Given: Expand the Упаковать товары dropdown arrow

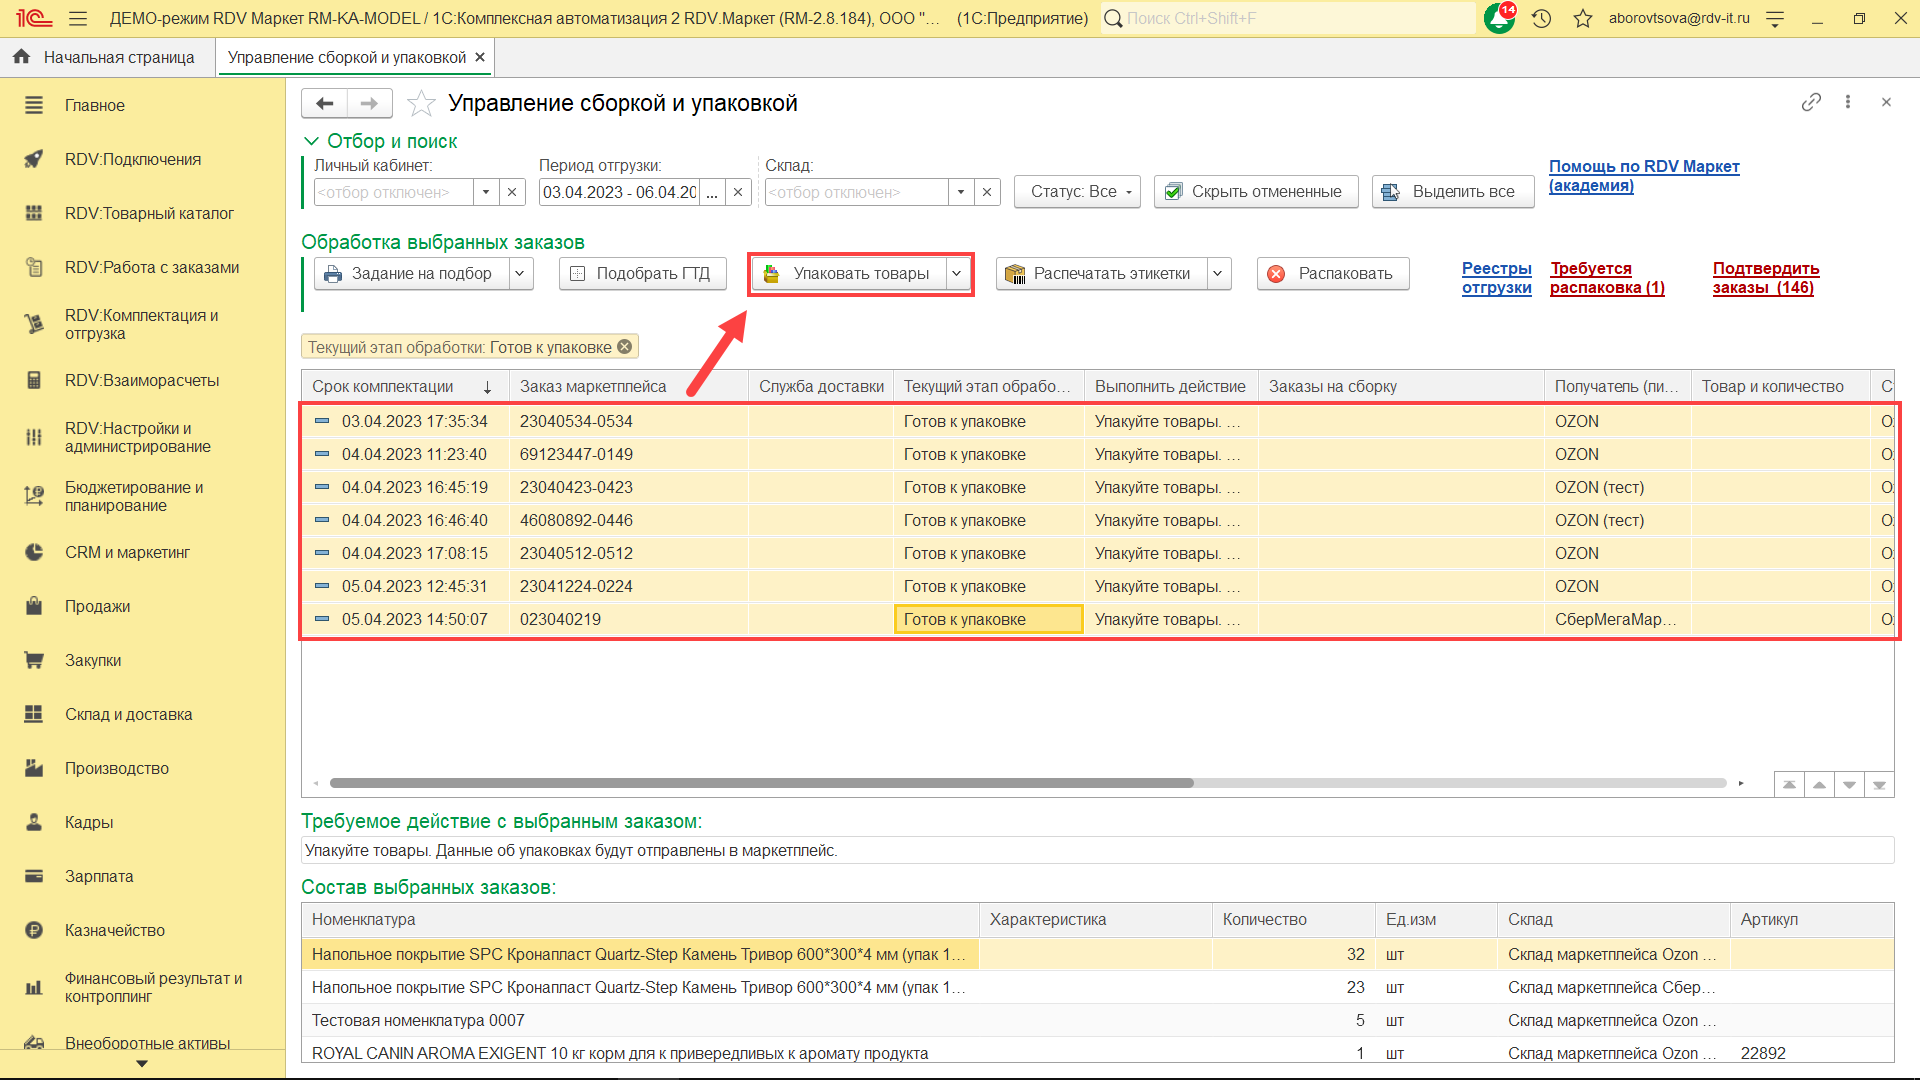Looking at the screenshot, I should [957, 273].
